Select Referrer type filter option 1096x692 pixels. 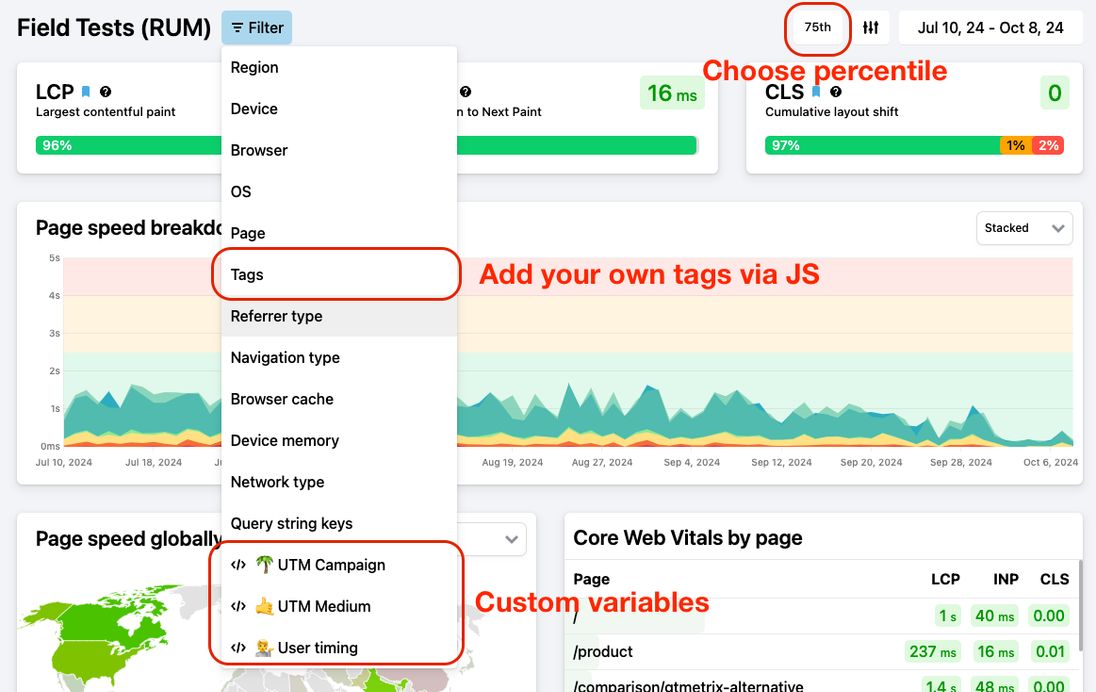click(x=277, y=316)
